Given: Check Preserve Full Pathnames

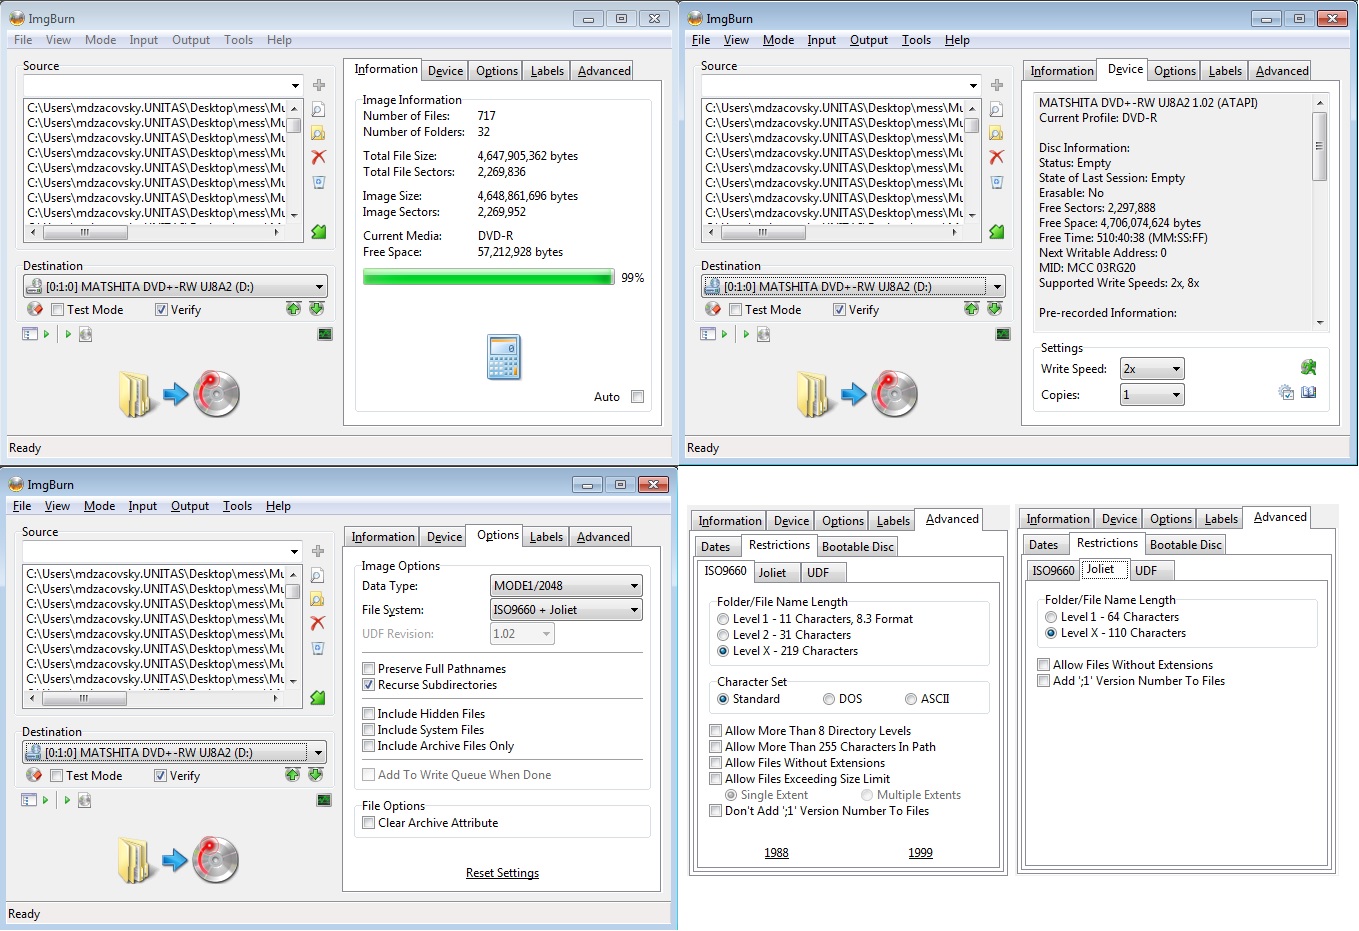Looking at the screenshot, I should (x=369, y=669).
